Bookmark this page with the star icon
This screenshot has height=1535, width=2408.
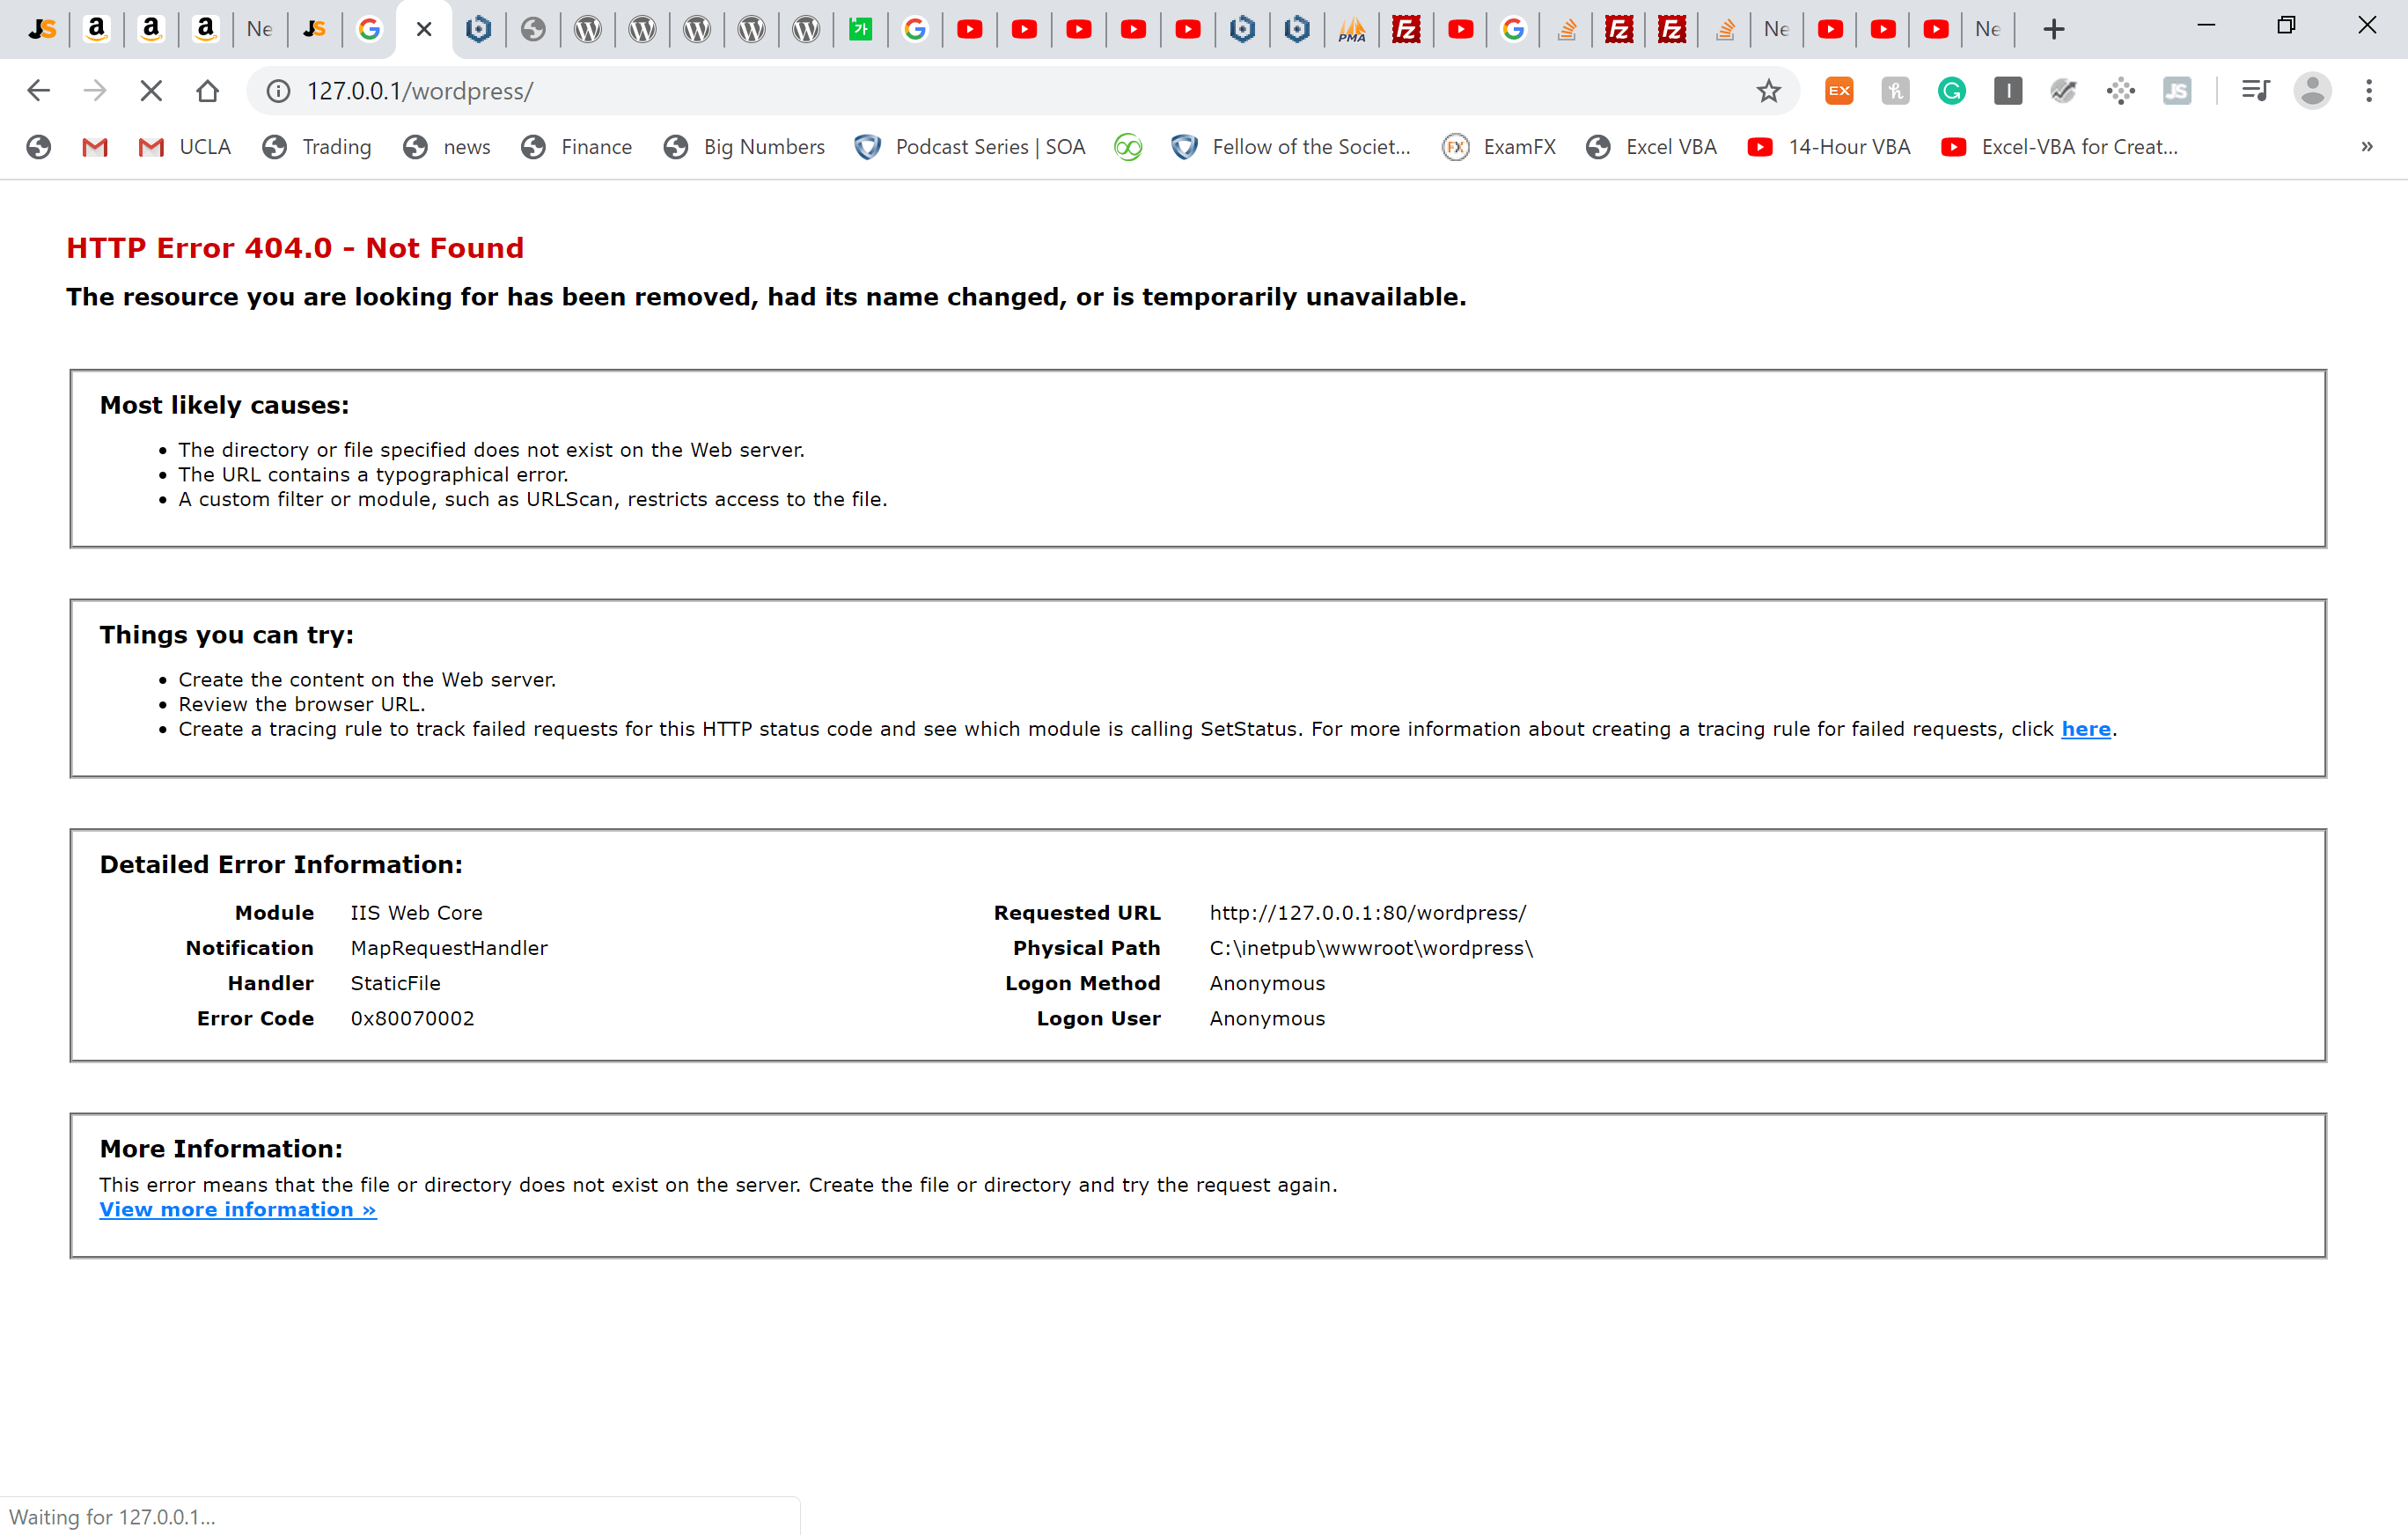[x=1768, y=91]
